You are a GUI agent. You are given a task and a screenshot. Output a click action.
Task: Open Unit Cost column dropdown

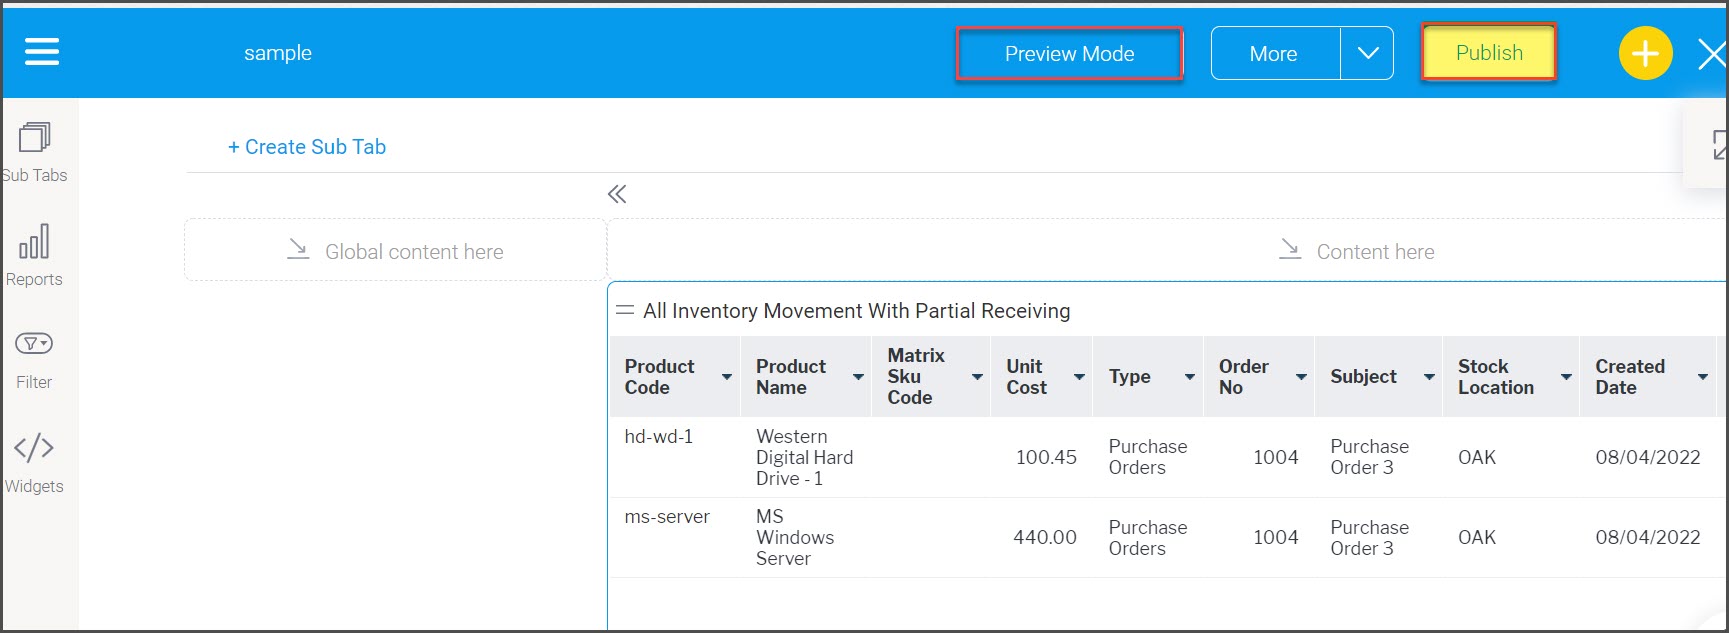click(1079, 377)
